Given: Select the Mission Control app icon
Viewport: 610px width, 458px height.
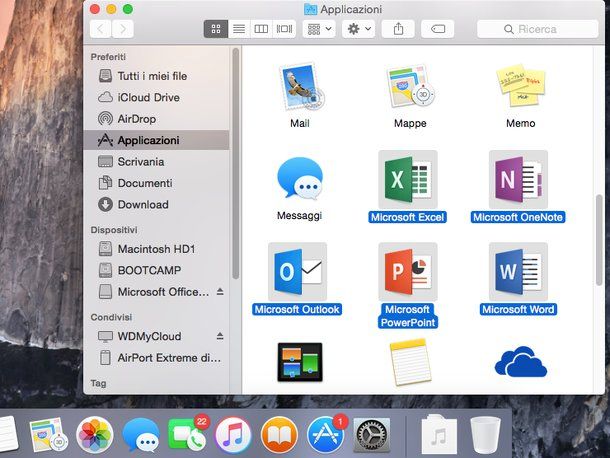Looking at the screenshot, I should pyautogui.click(x=300, y=362).
